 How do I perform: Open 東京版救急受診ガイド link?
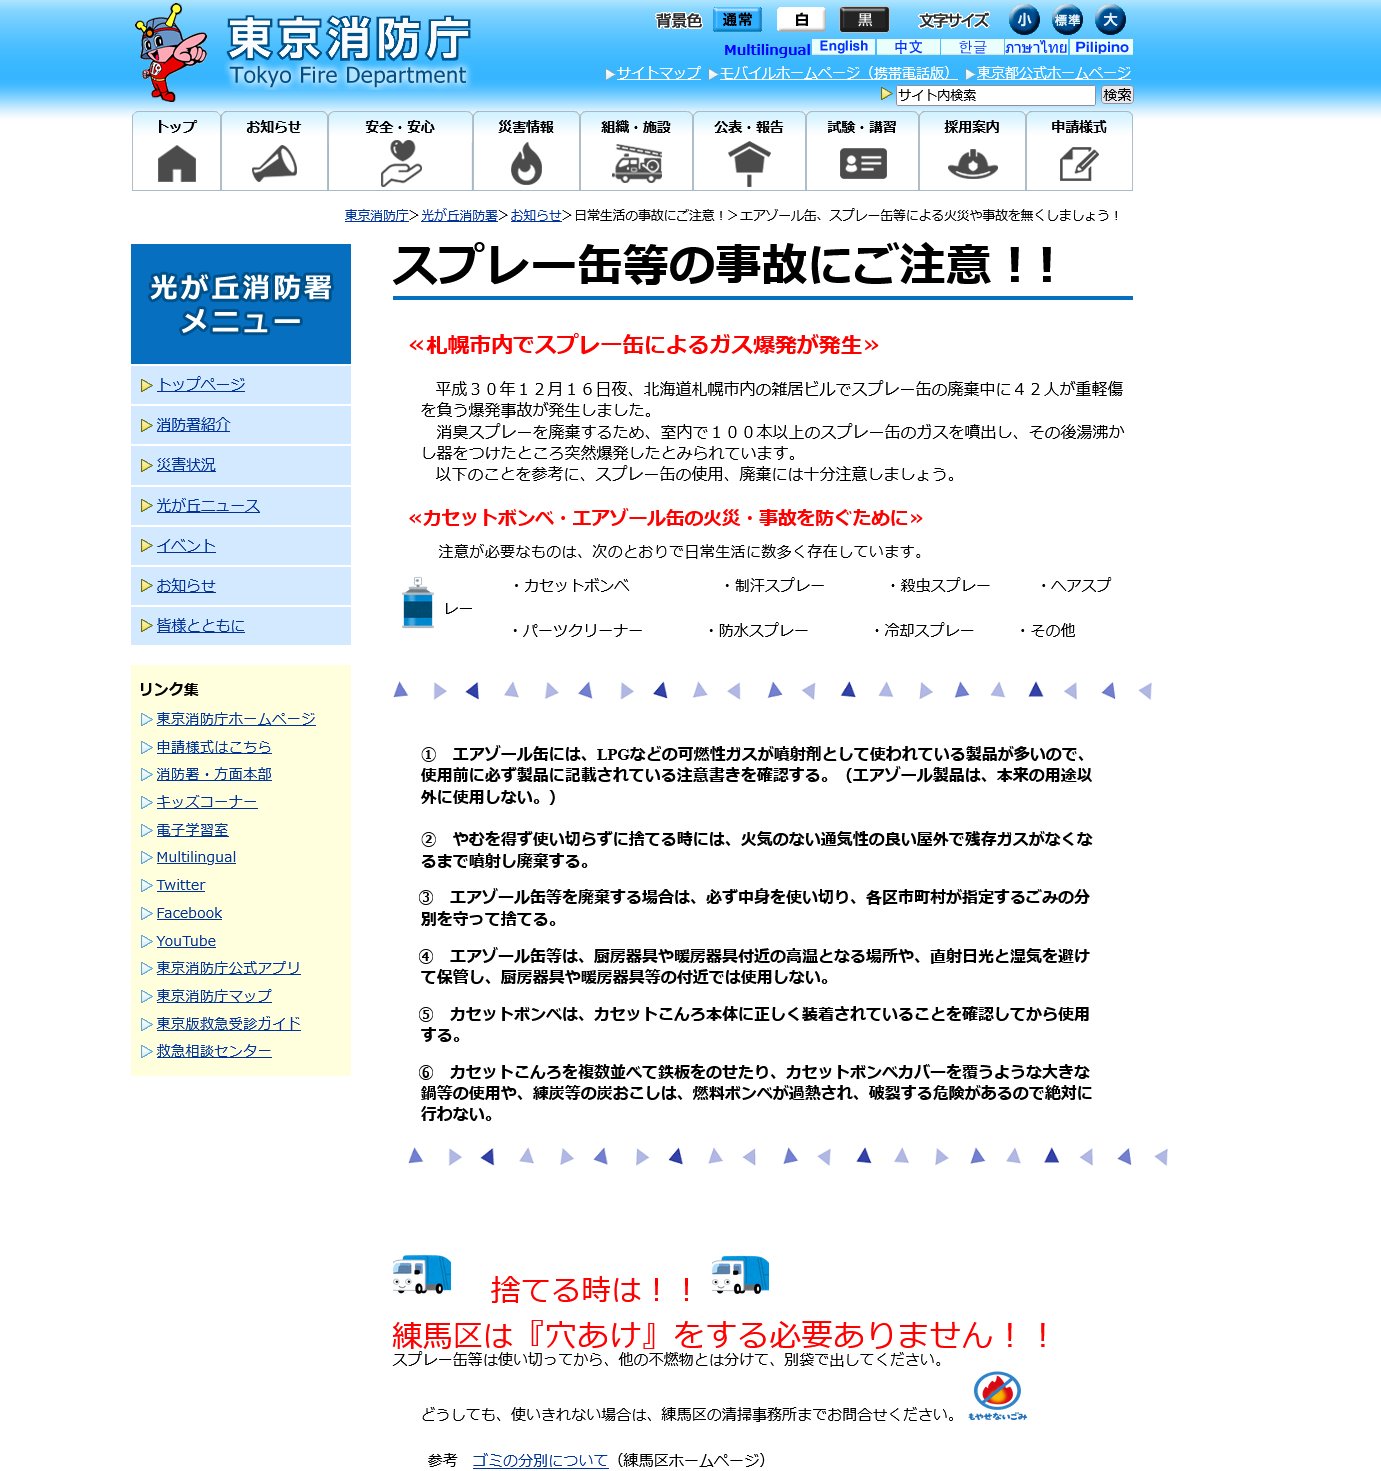(228, 1024)
